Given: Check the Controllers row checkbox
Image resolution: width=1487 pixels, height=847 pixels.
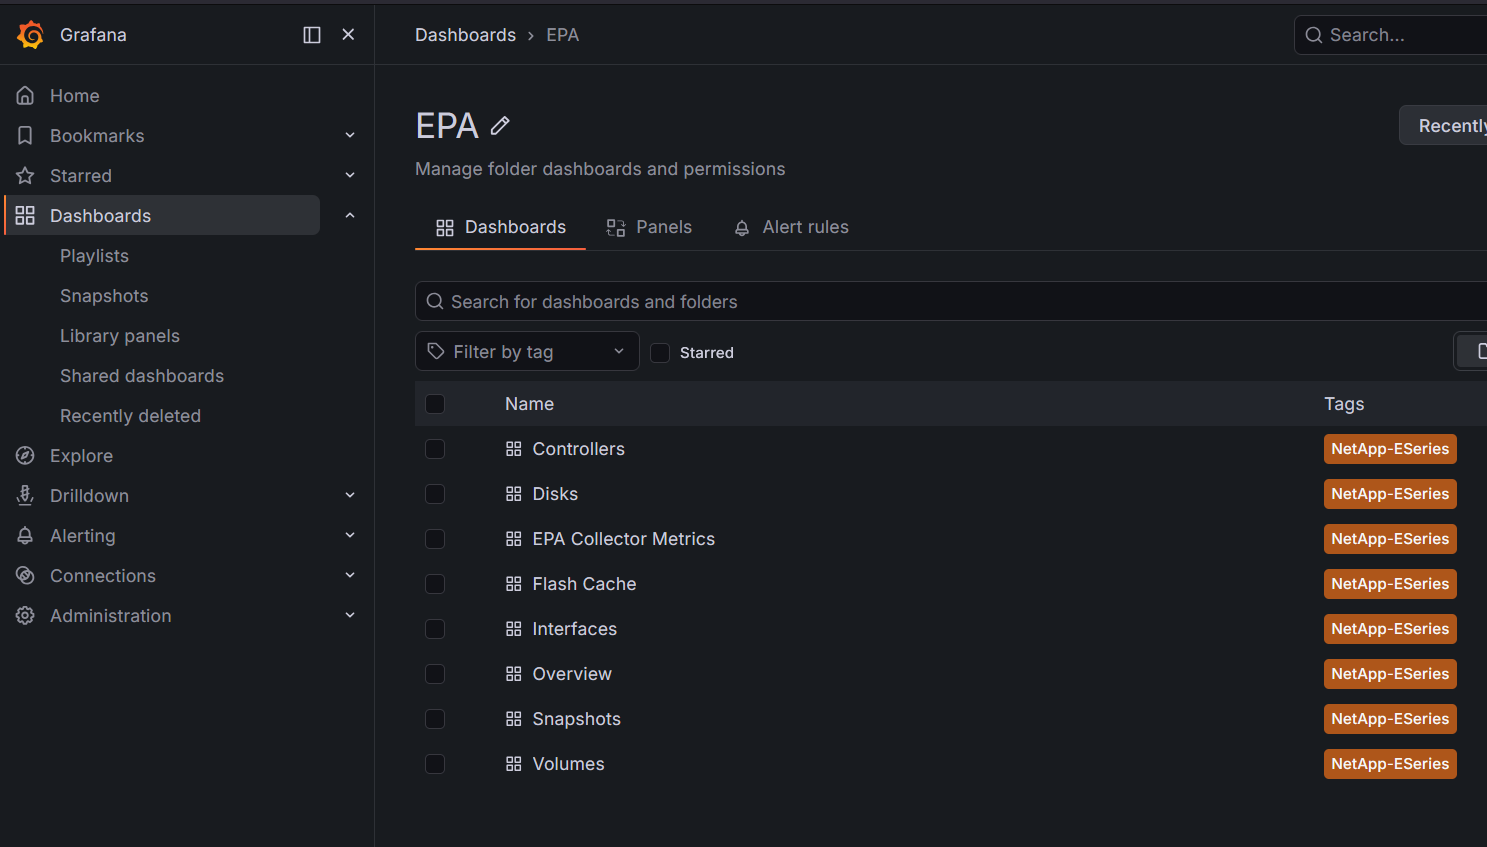Looking at the screenshot, I should click(435, 449).
